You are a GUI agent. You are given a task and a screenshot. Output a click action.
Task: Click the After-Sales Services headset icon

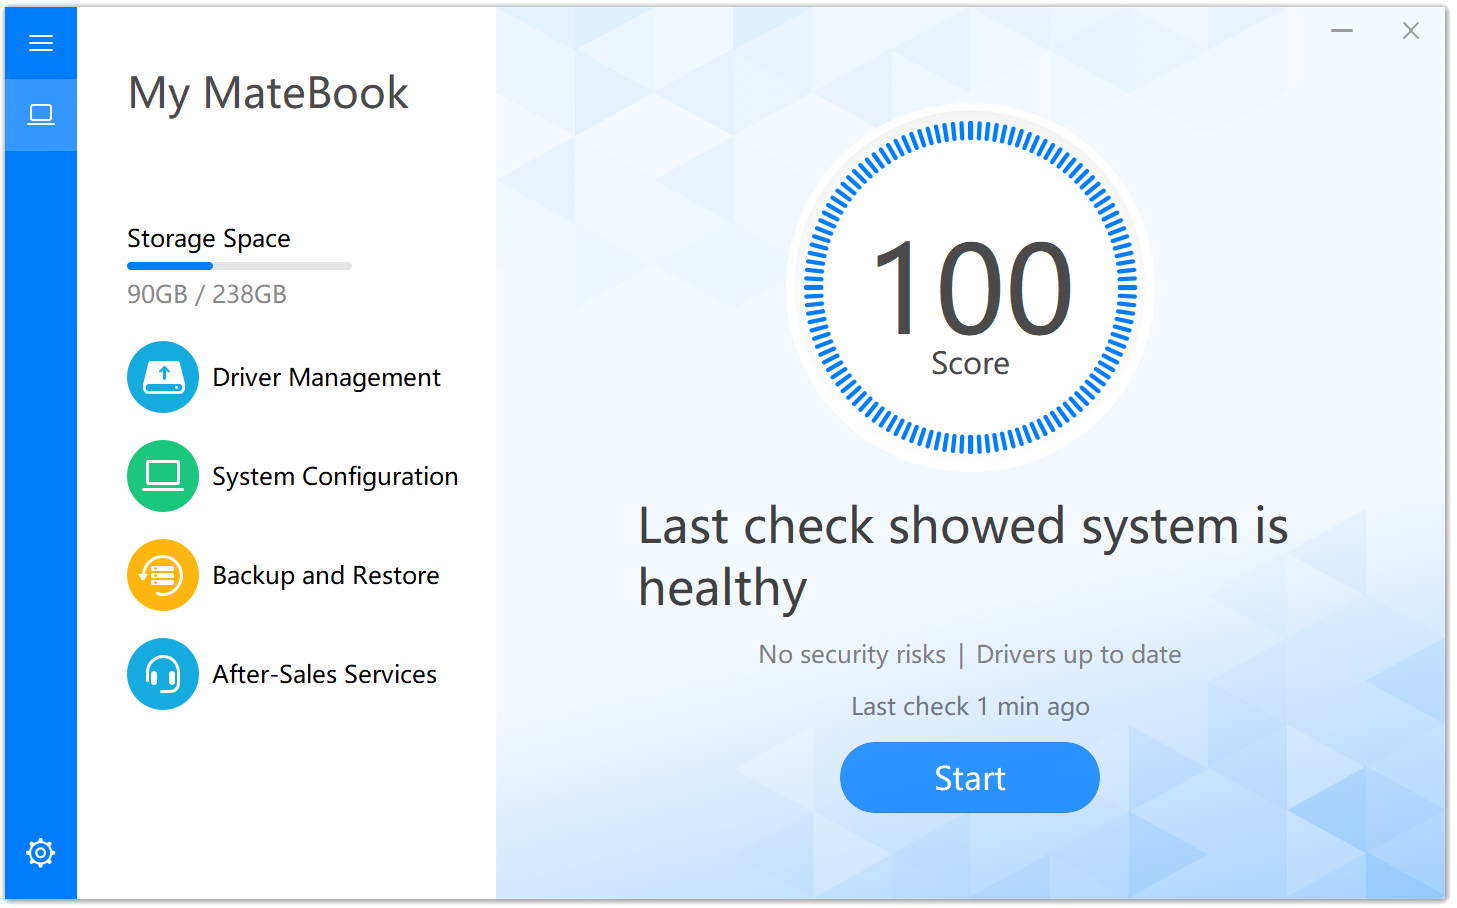point(163,674)
